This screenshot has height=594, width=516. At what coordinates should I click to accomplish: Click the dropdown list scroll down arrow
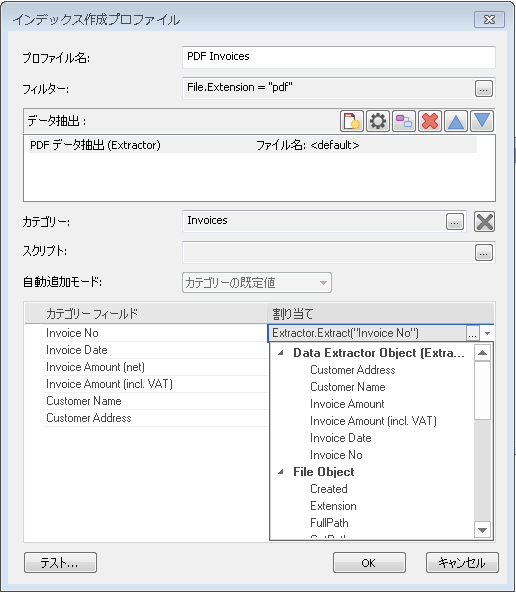coord(482,530)
